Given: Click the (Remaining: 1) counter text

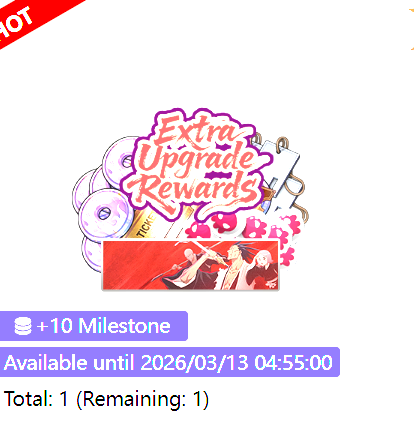Looking at the screenshot, I should click(143, 399).
